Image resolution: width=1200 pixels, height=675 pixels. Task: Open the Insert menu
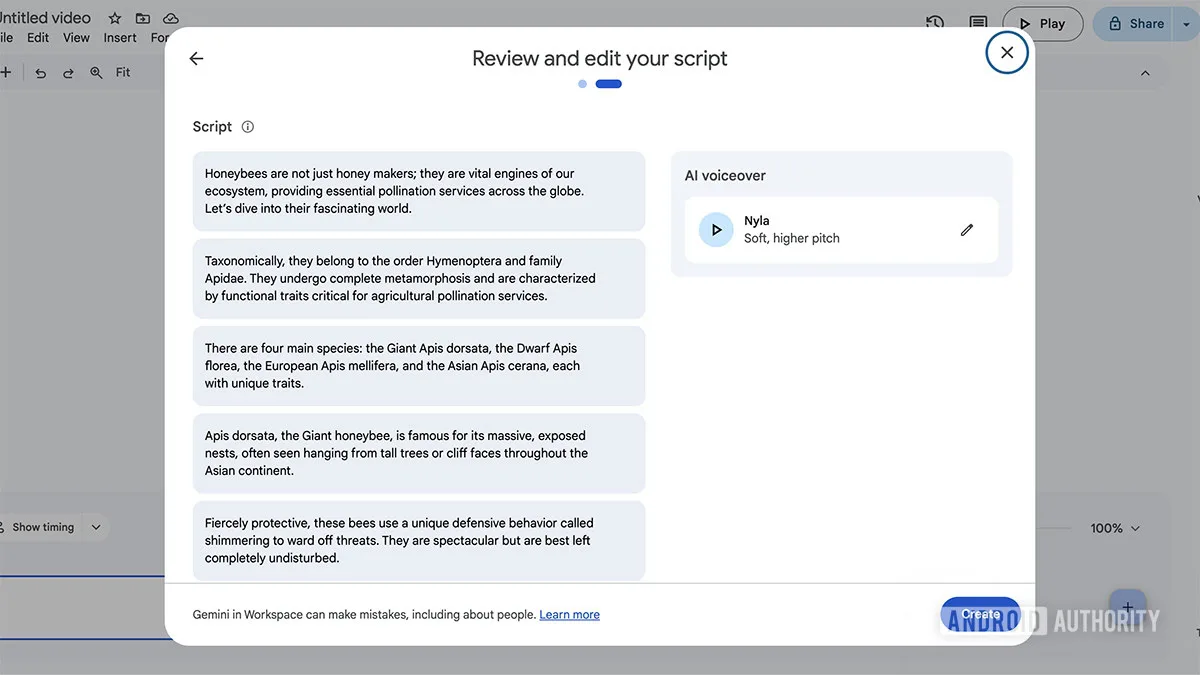point(120,38)
